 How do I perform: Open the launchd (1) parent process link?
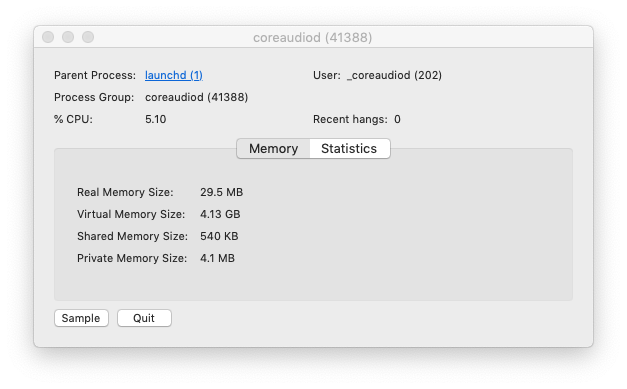pos(174,75)
